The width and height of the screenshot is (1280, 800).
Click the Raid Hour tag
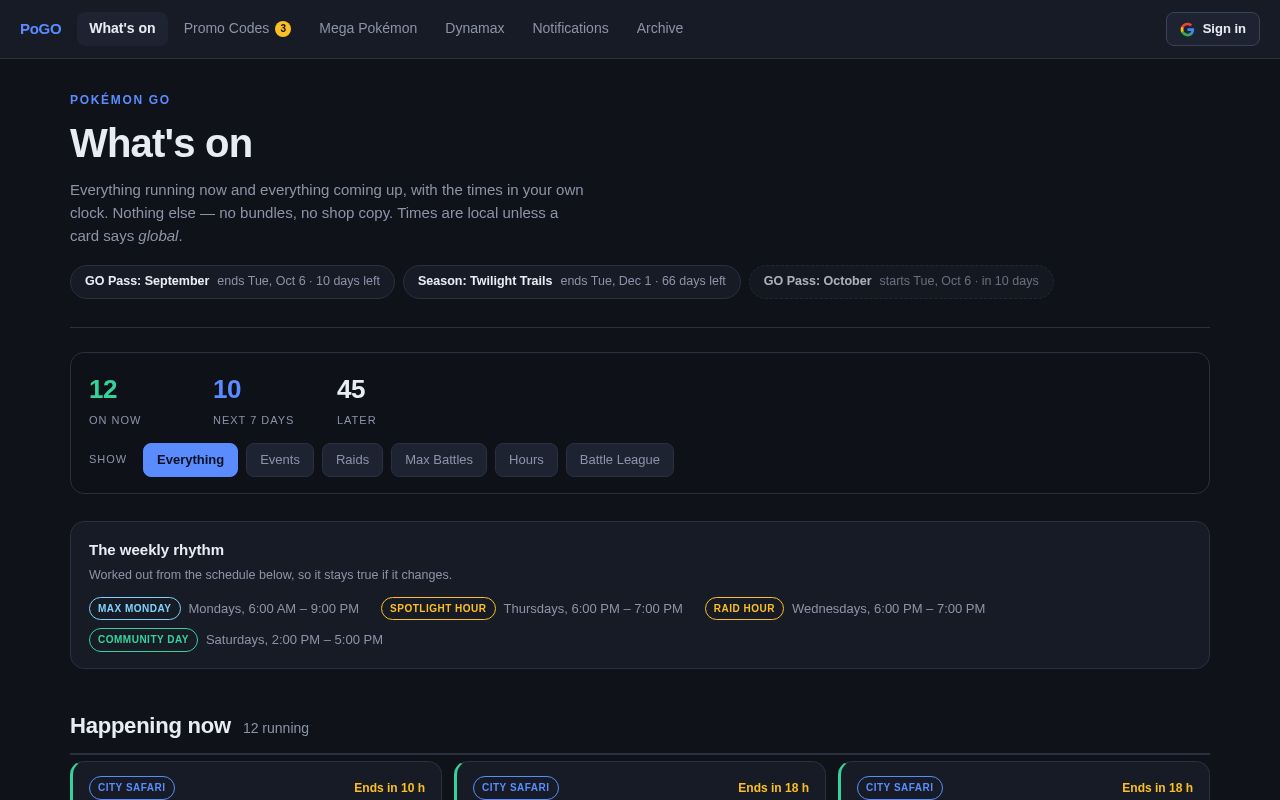(x=744, y=609)
